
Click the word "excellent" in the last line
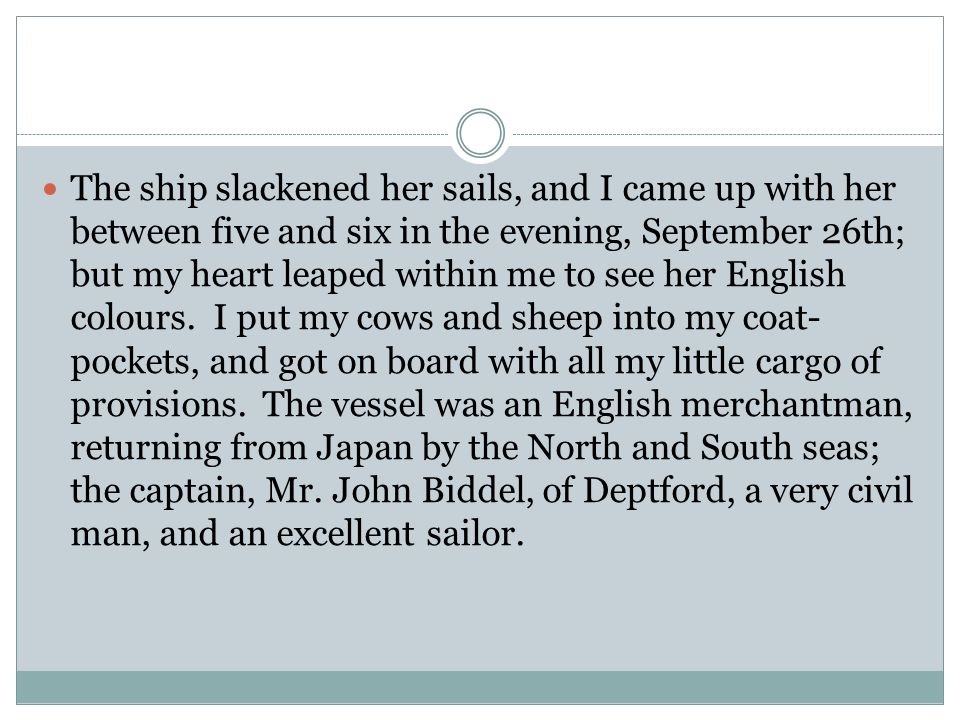click(x=345, y=534)
